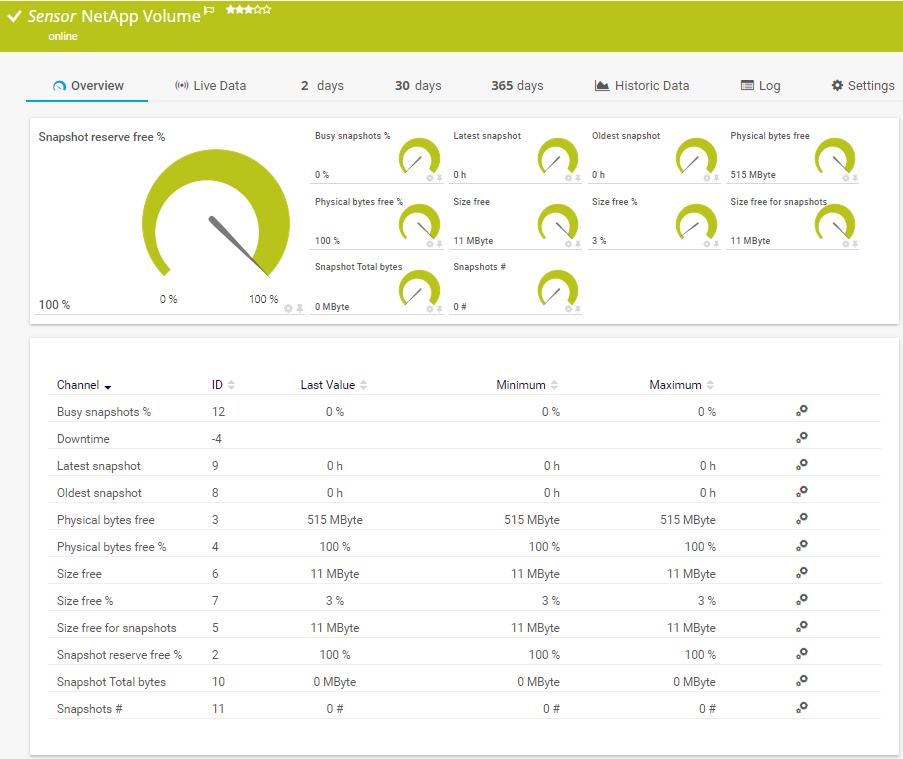Open the sensor Settings tab
Screen dimensions: 903x759
click(862, 86)
